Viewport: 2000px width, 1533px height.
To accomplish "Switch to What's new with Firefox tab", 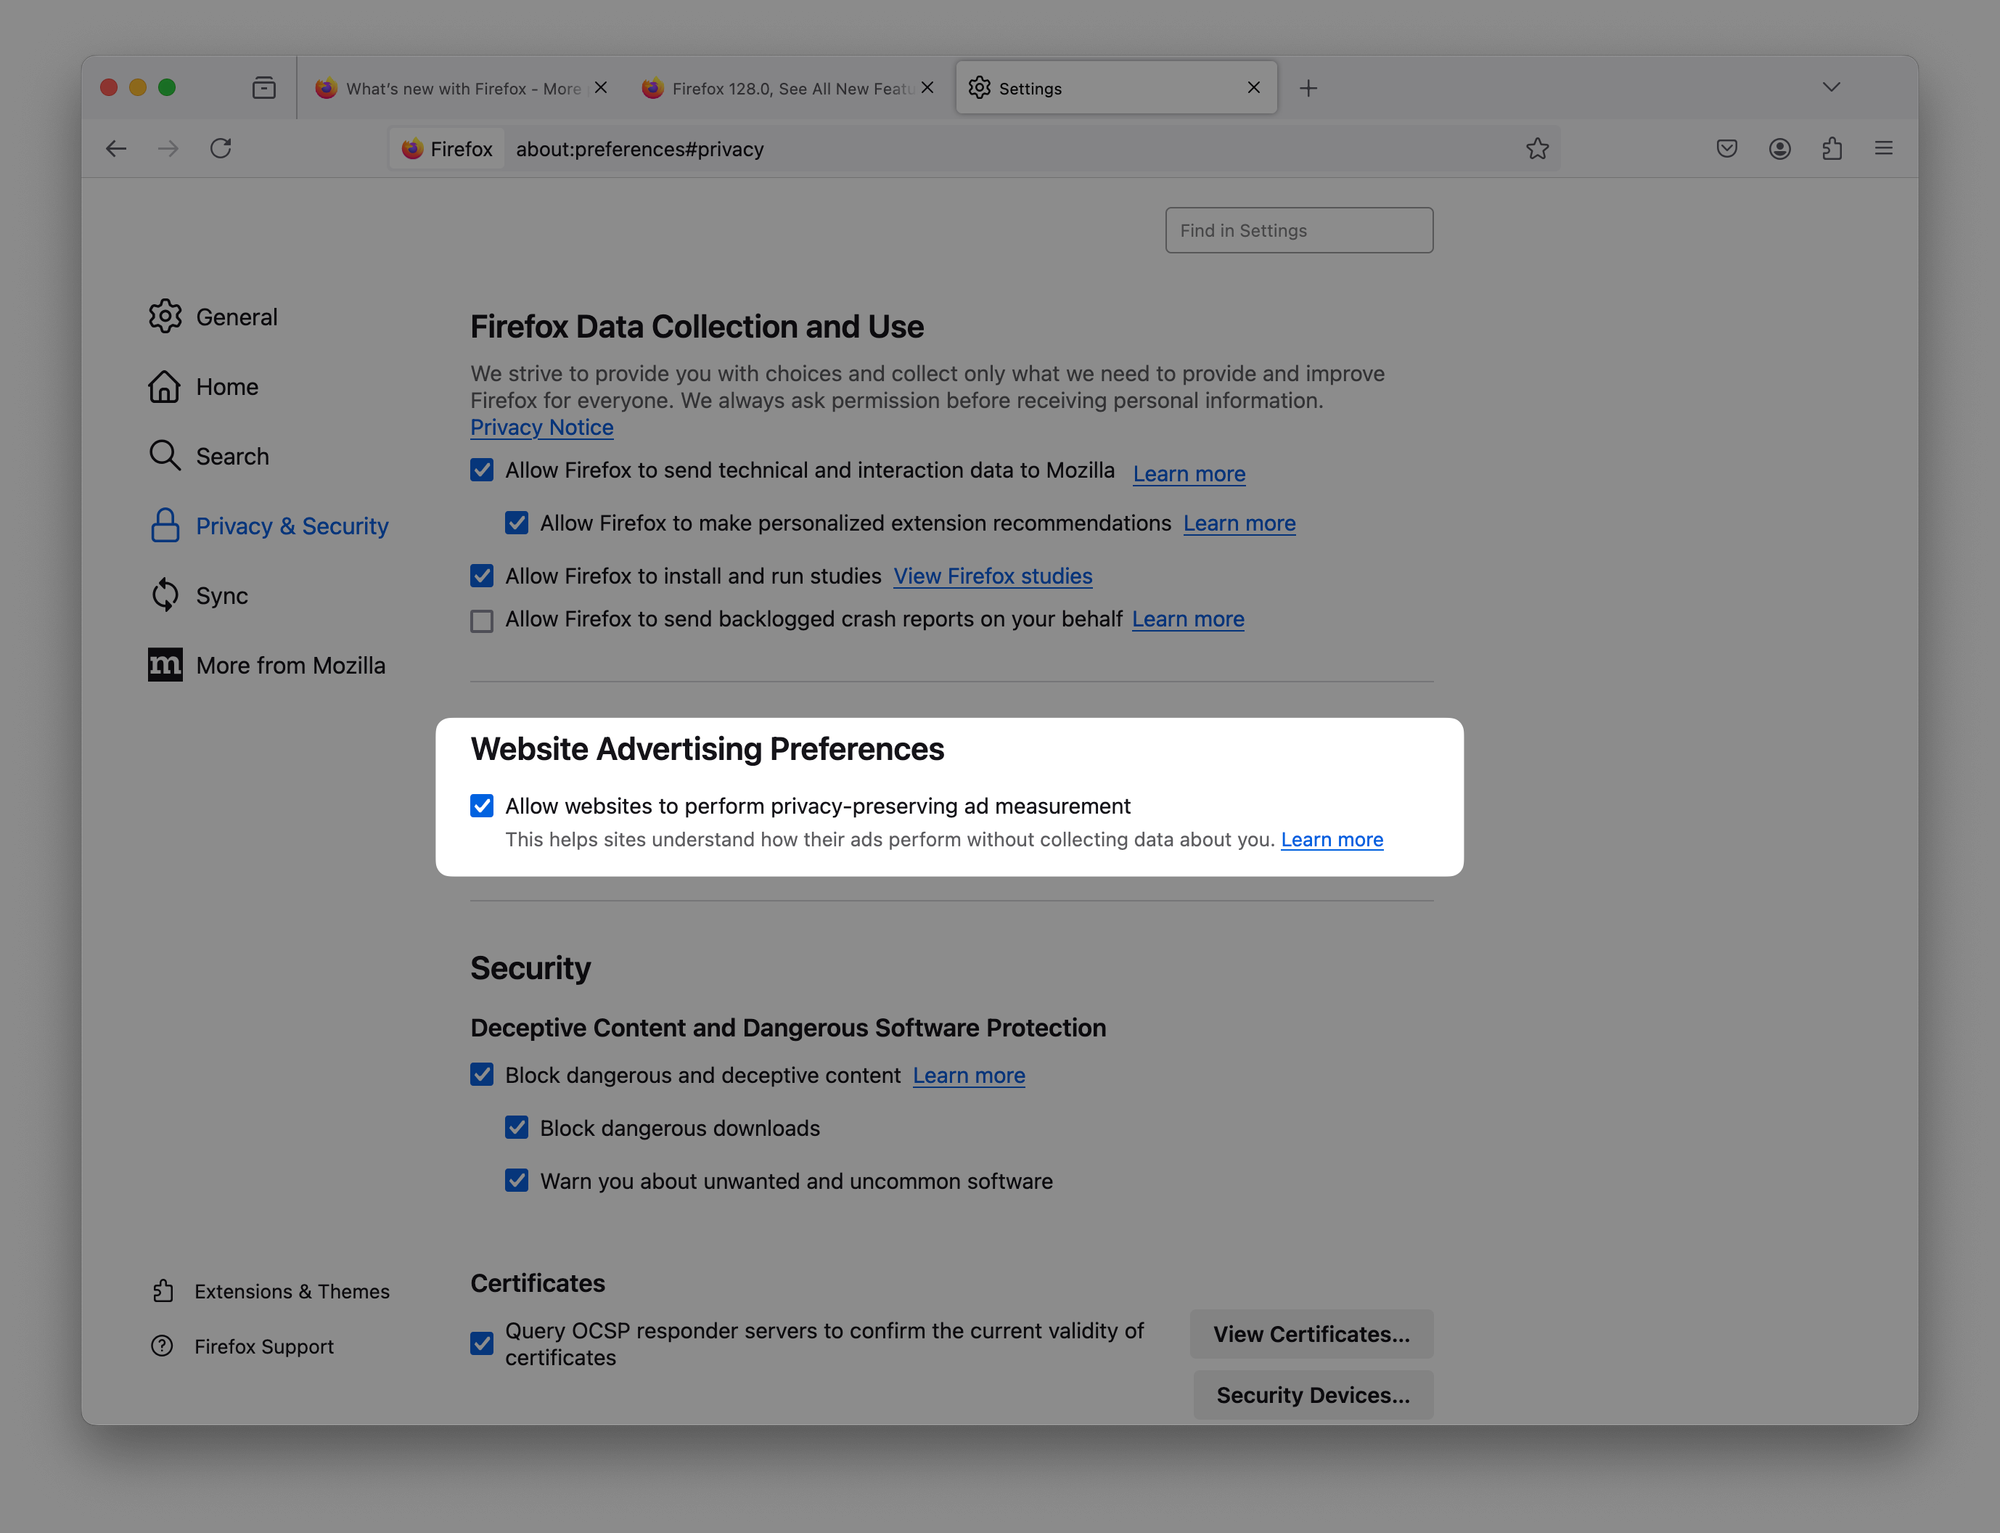I will pyautogui.click(x=462, y=88).
